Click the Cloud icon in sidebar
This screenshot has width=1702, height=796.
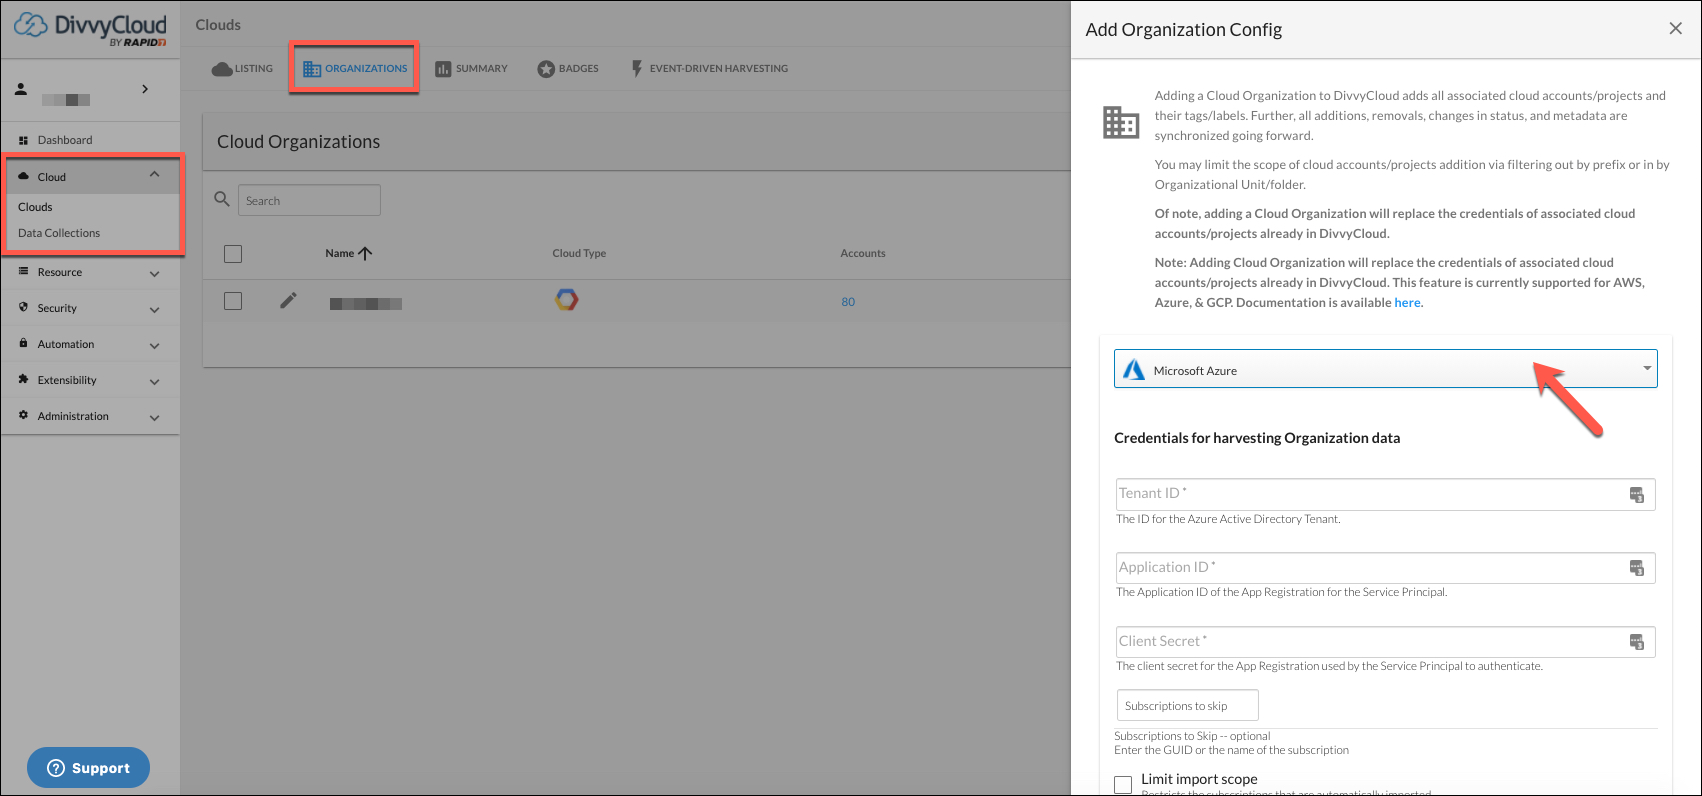pyautogui.click(x=23, y=176)
